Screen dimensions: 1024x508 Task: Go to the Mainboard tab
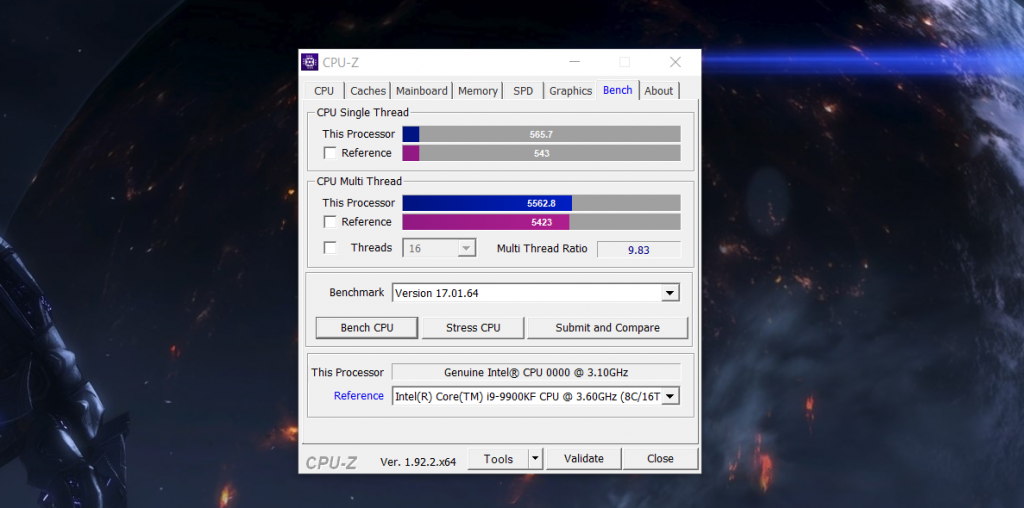422,91
